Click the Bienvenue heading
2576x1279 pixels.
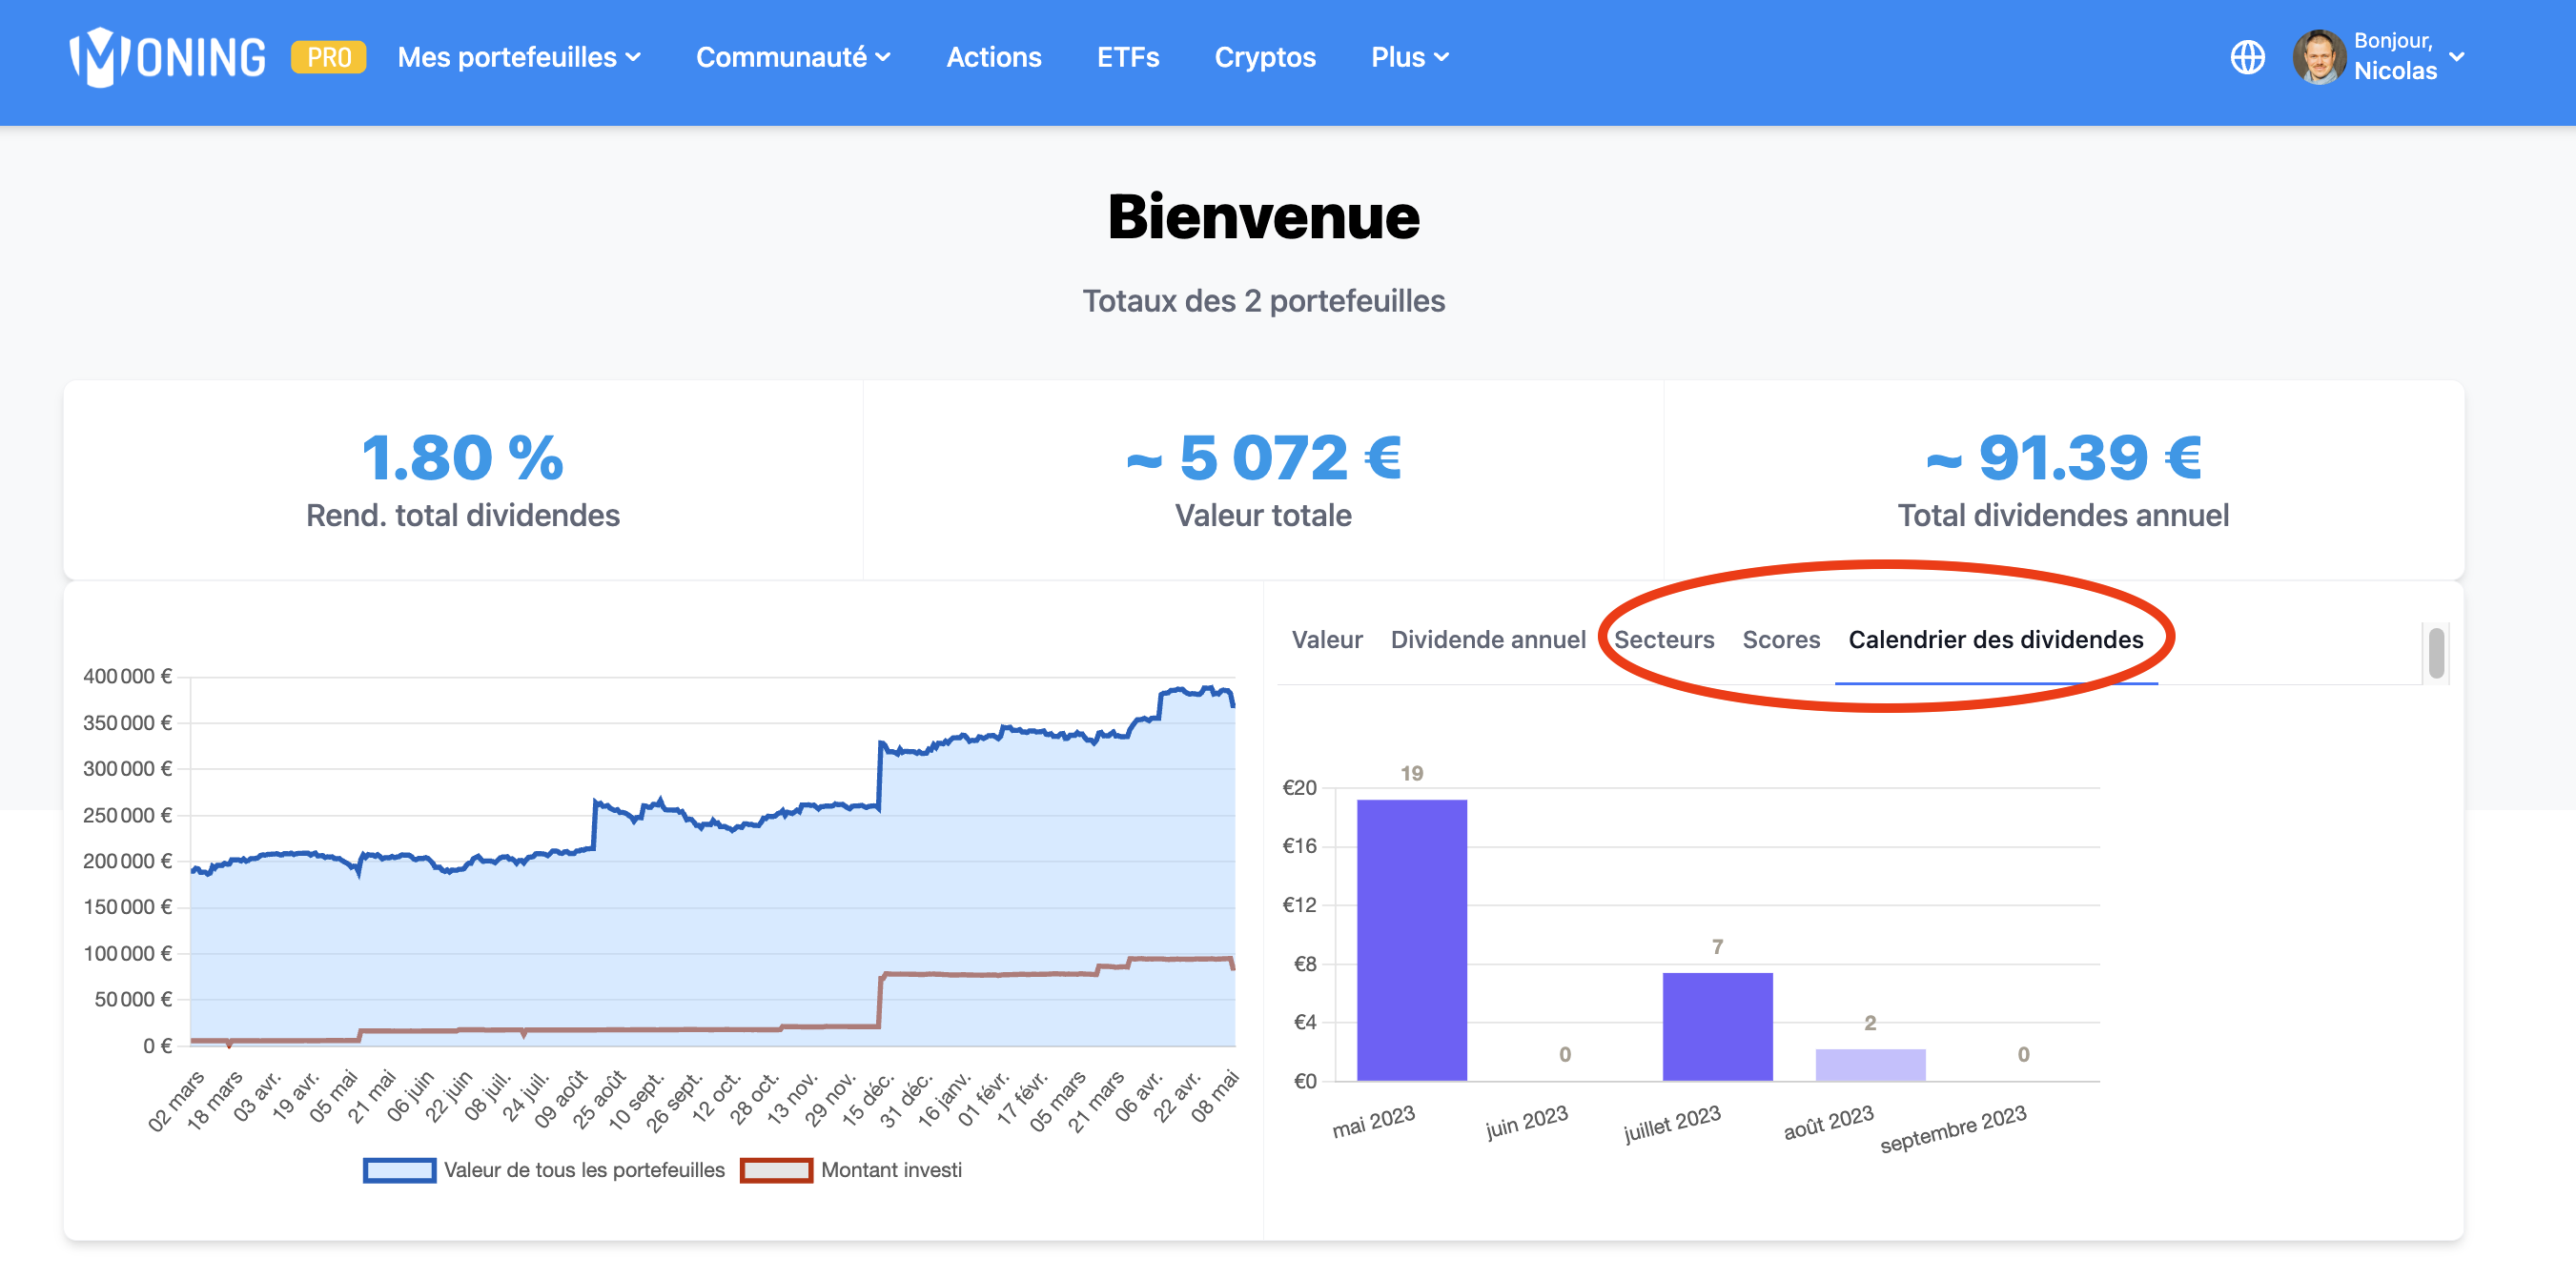(1264, 216)
